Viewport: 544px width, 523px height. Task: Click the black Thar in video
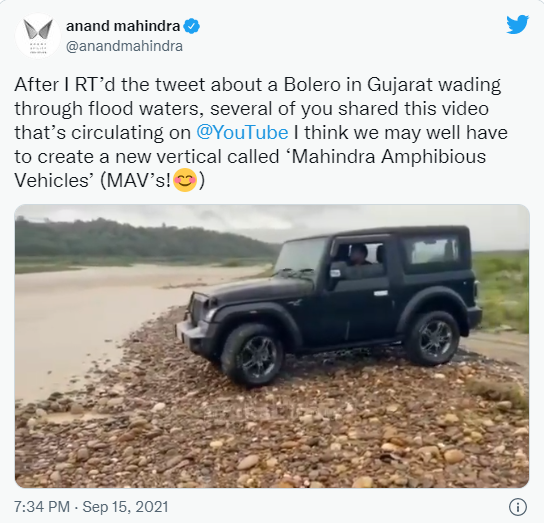tap(329, 304)
